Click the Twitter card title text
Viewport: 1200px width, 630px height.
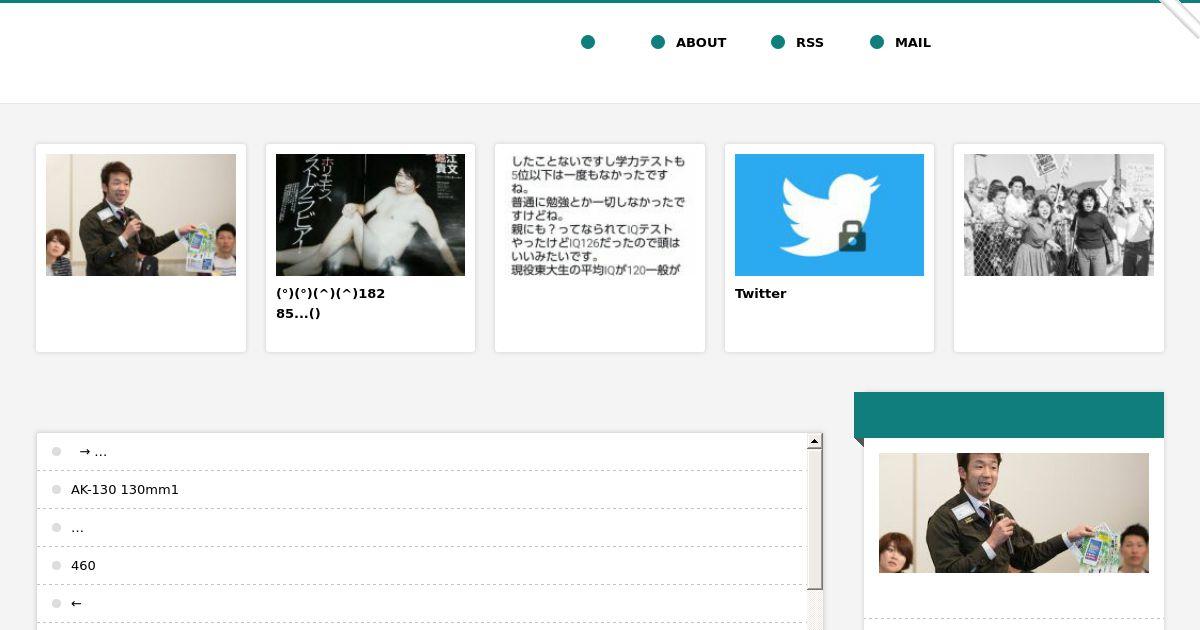tap(761, 293)
